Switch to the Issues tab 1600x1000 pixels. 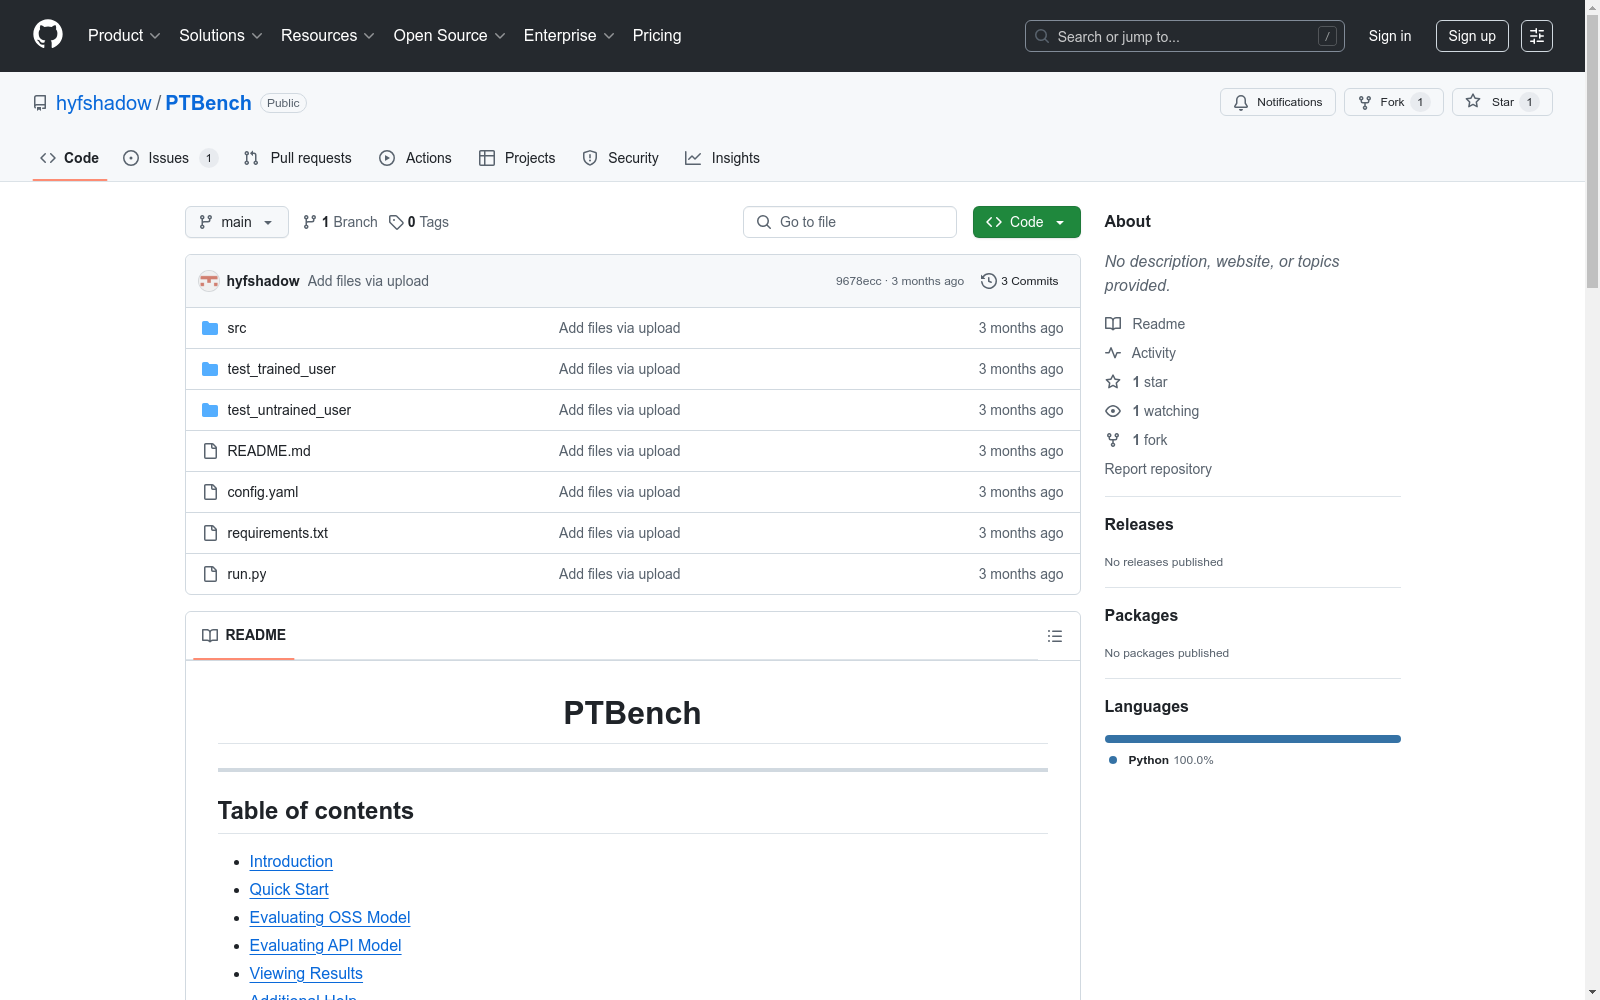click(x=170, y=158)
